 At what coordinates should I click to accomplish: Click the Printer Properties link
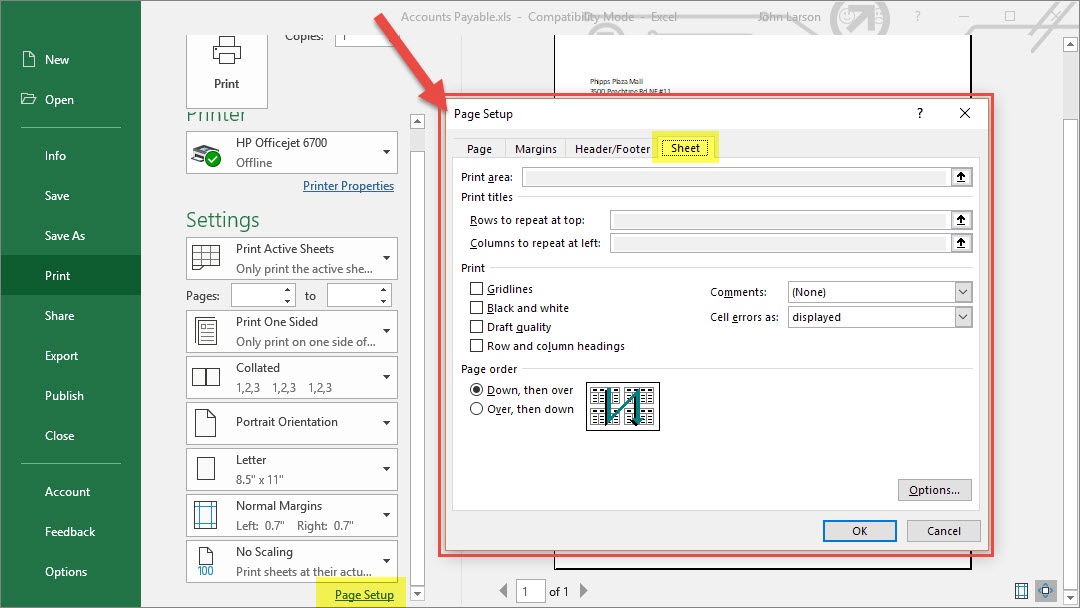(348, 186)
